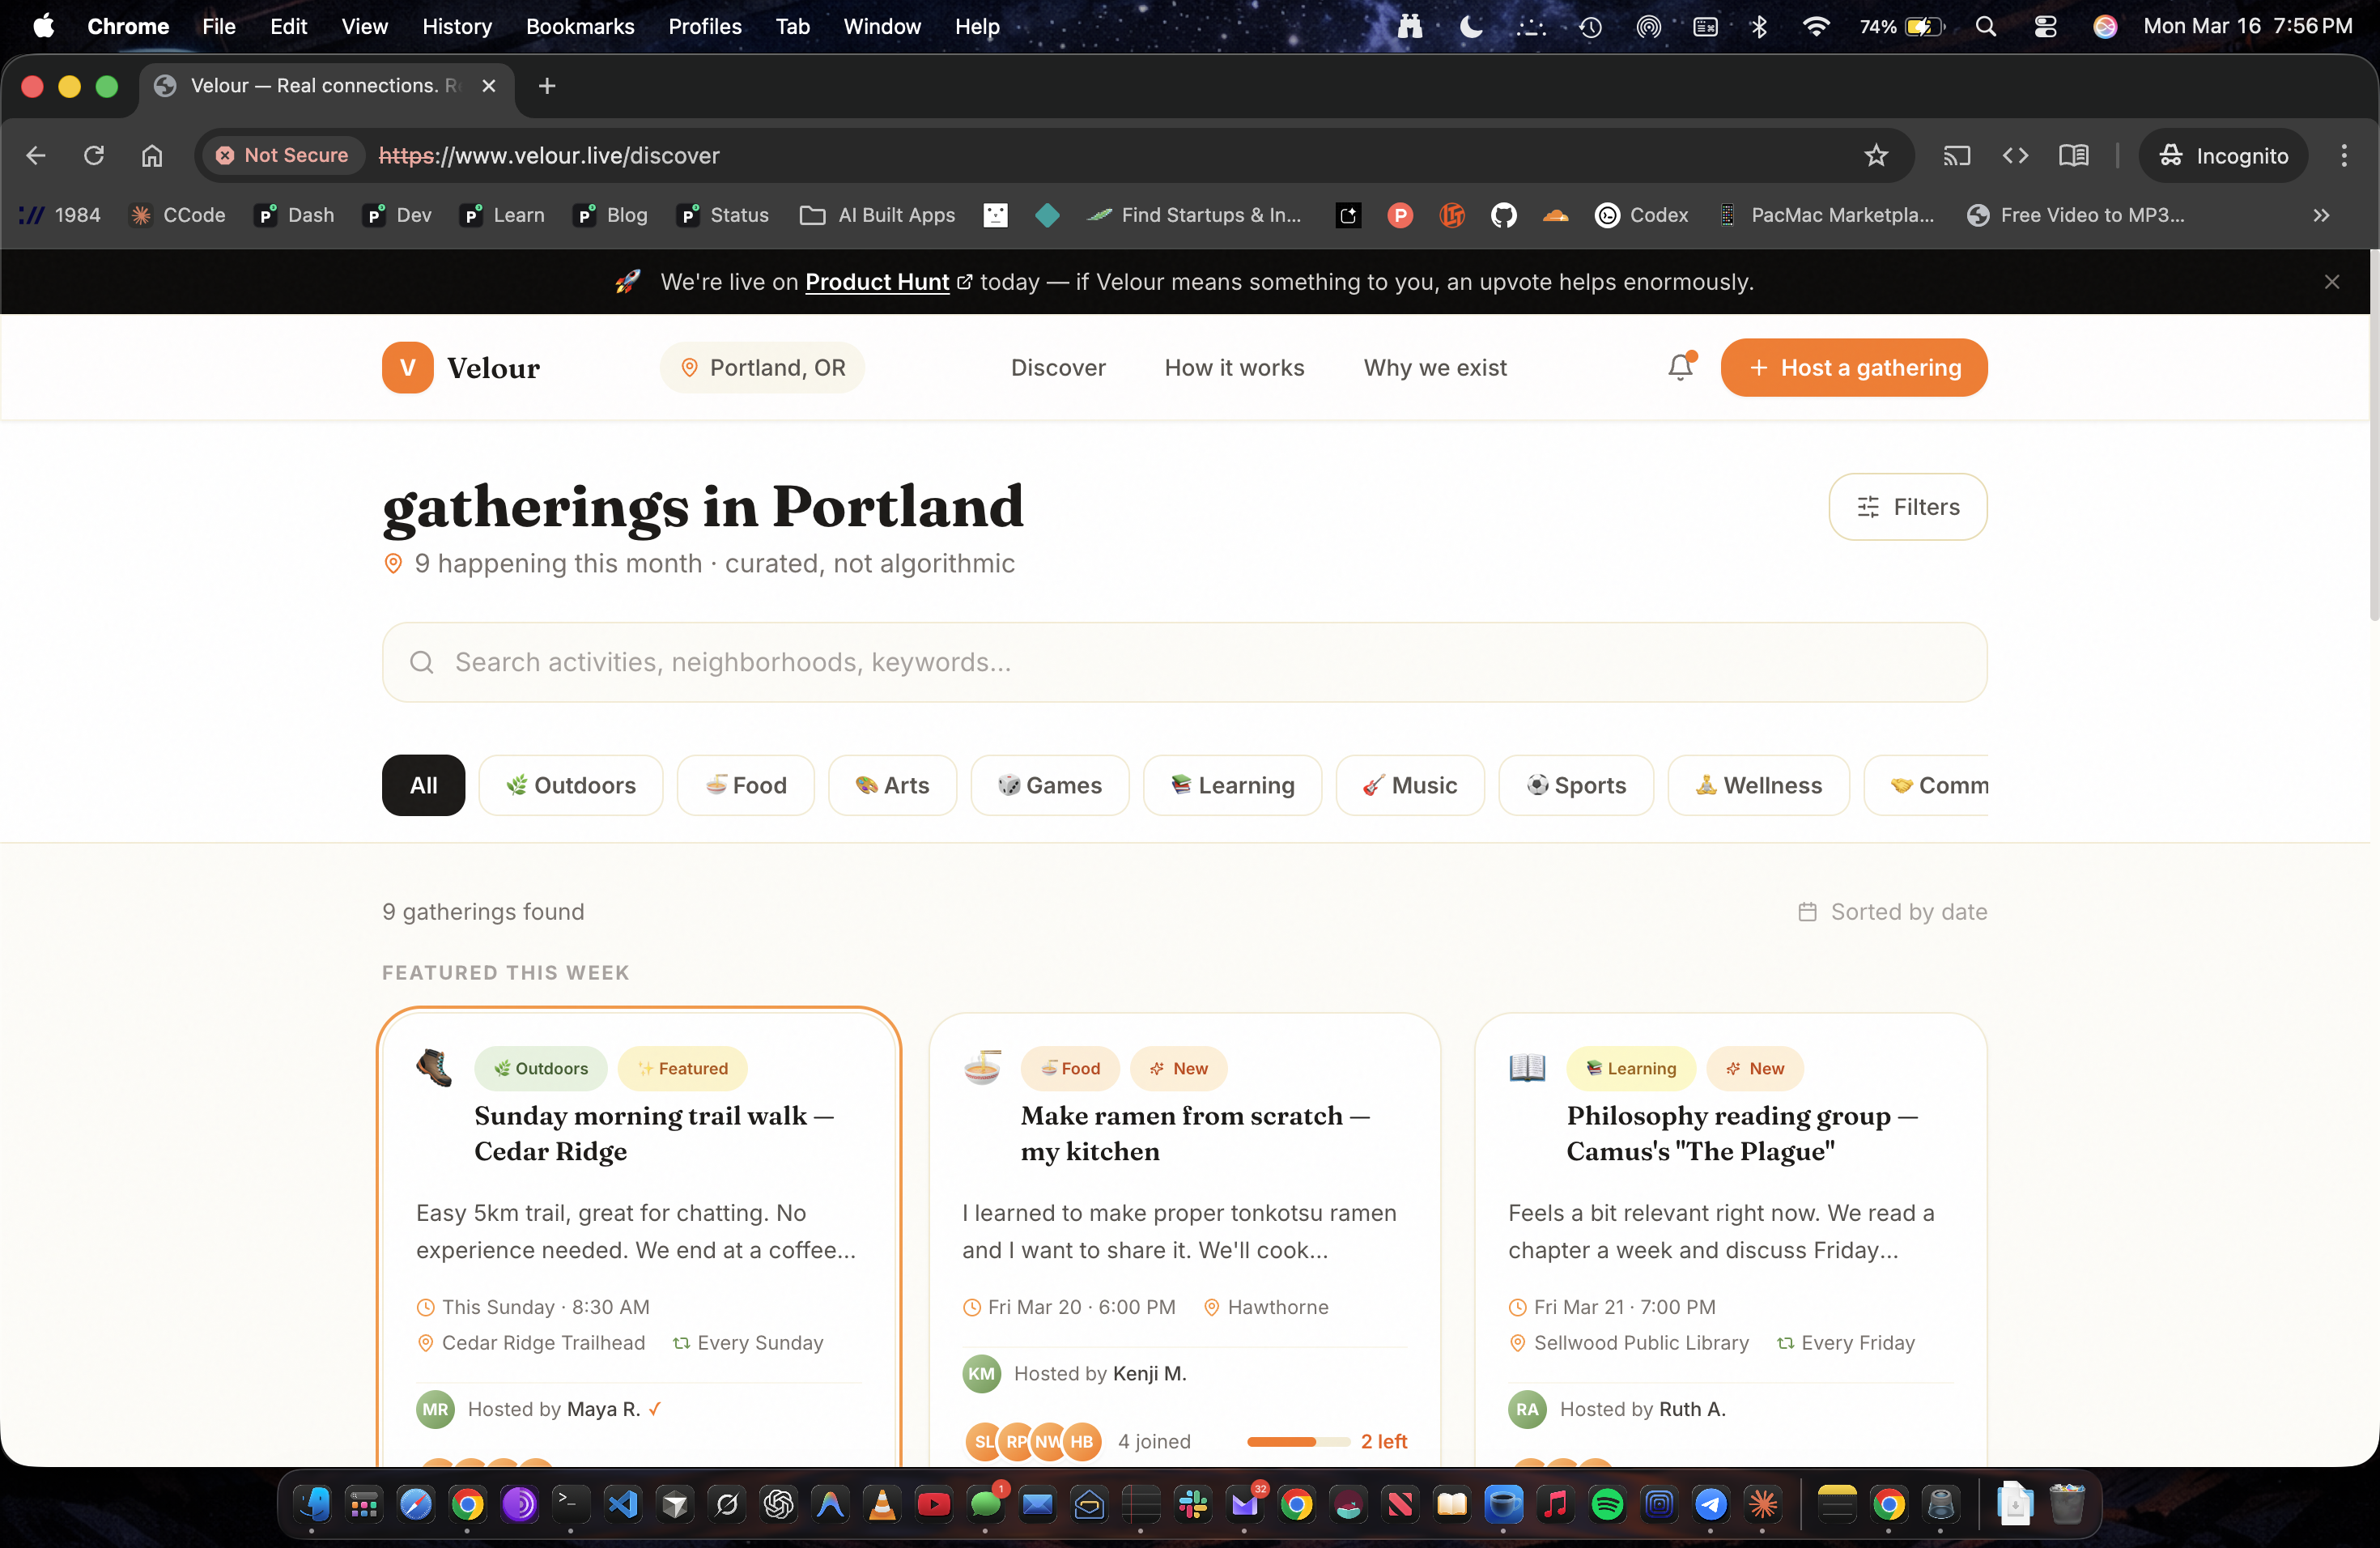The height and width of the screenshot is (1548, 2380).
Task: Click the search activities input field
Action: (1184, 662)
